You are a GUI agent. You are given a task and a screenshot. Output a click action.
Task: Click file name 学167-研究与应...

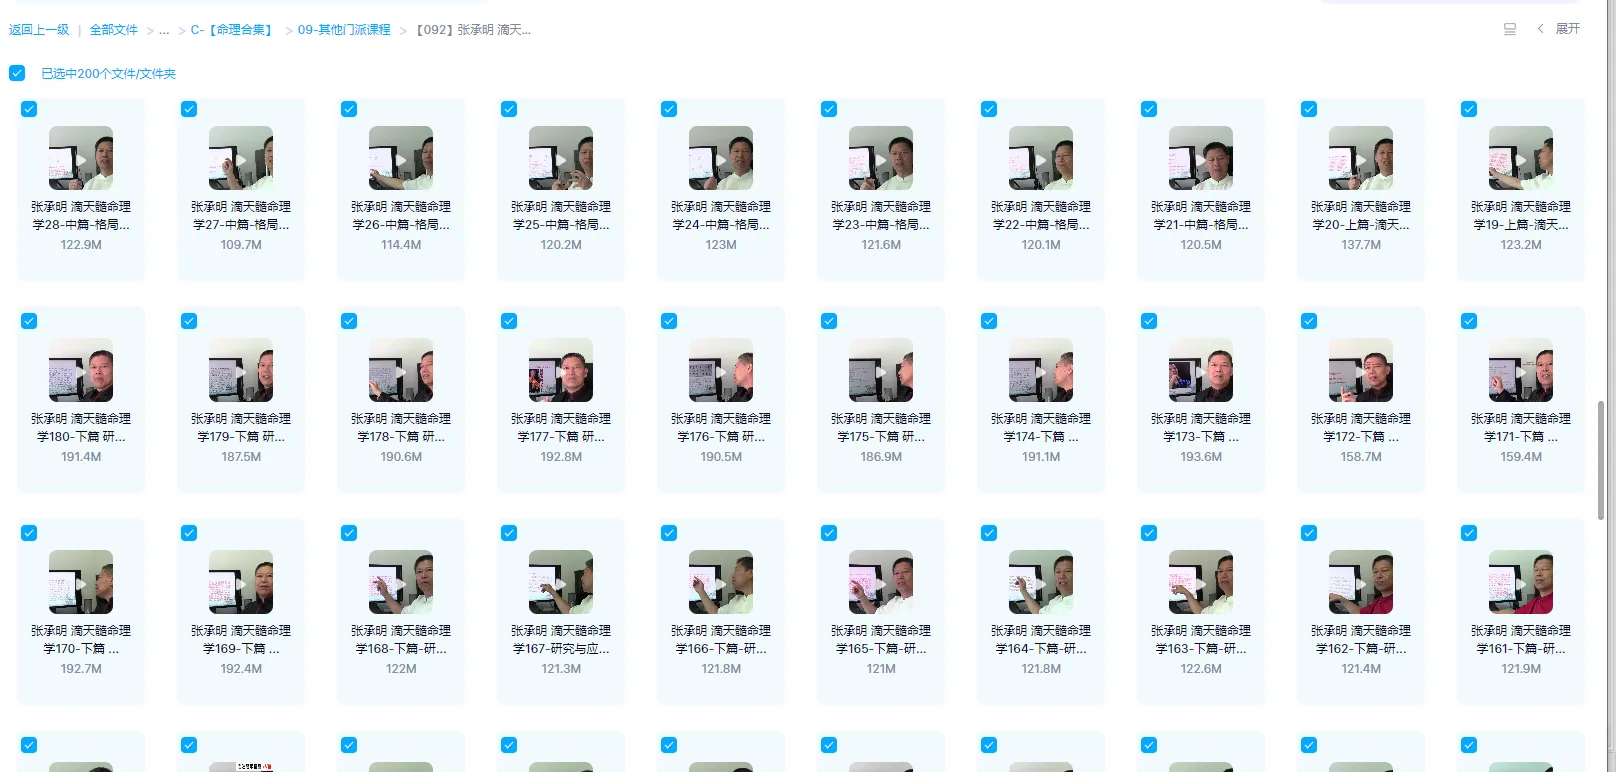click(561, 640)
